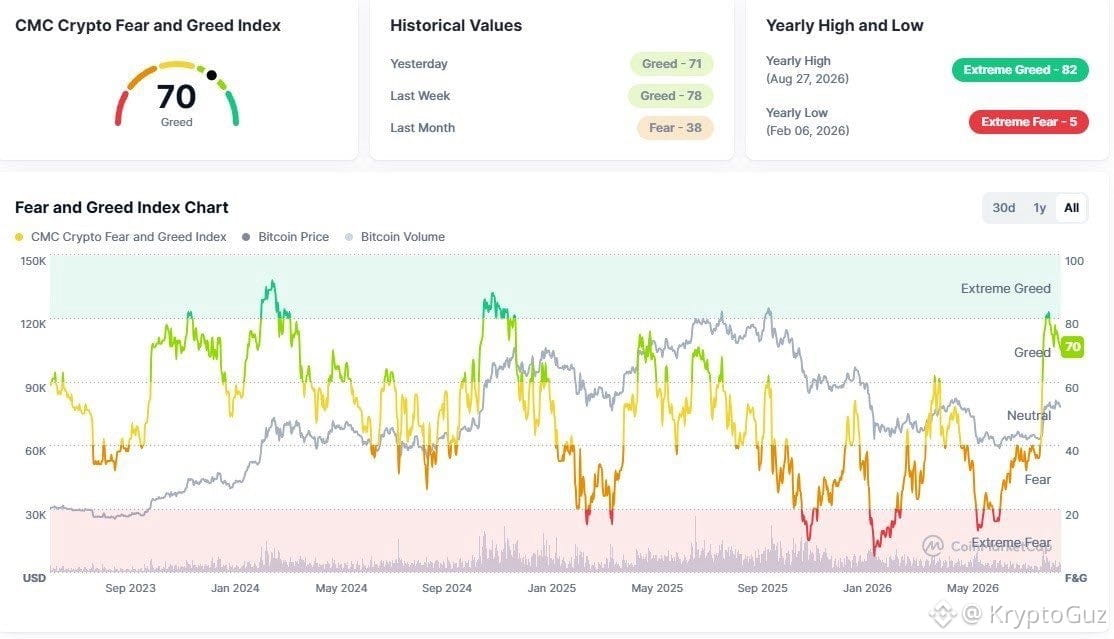The height and width of the screenshot is (639, 1114).
Task: Select the All time range tab
Action: coord(1071,208)
